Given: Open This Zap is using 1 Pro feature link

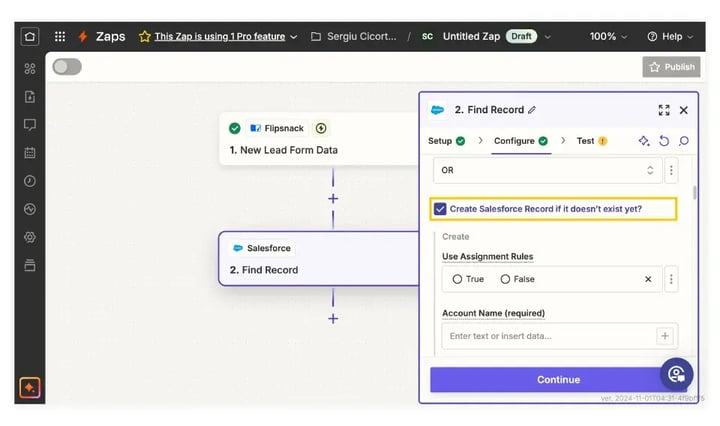Looking at the screenshot, I should point(219,36).
